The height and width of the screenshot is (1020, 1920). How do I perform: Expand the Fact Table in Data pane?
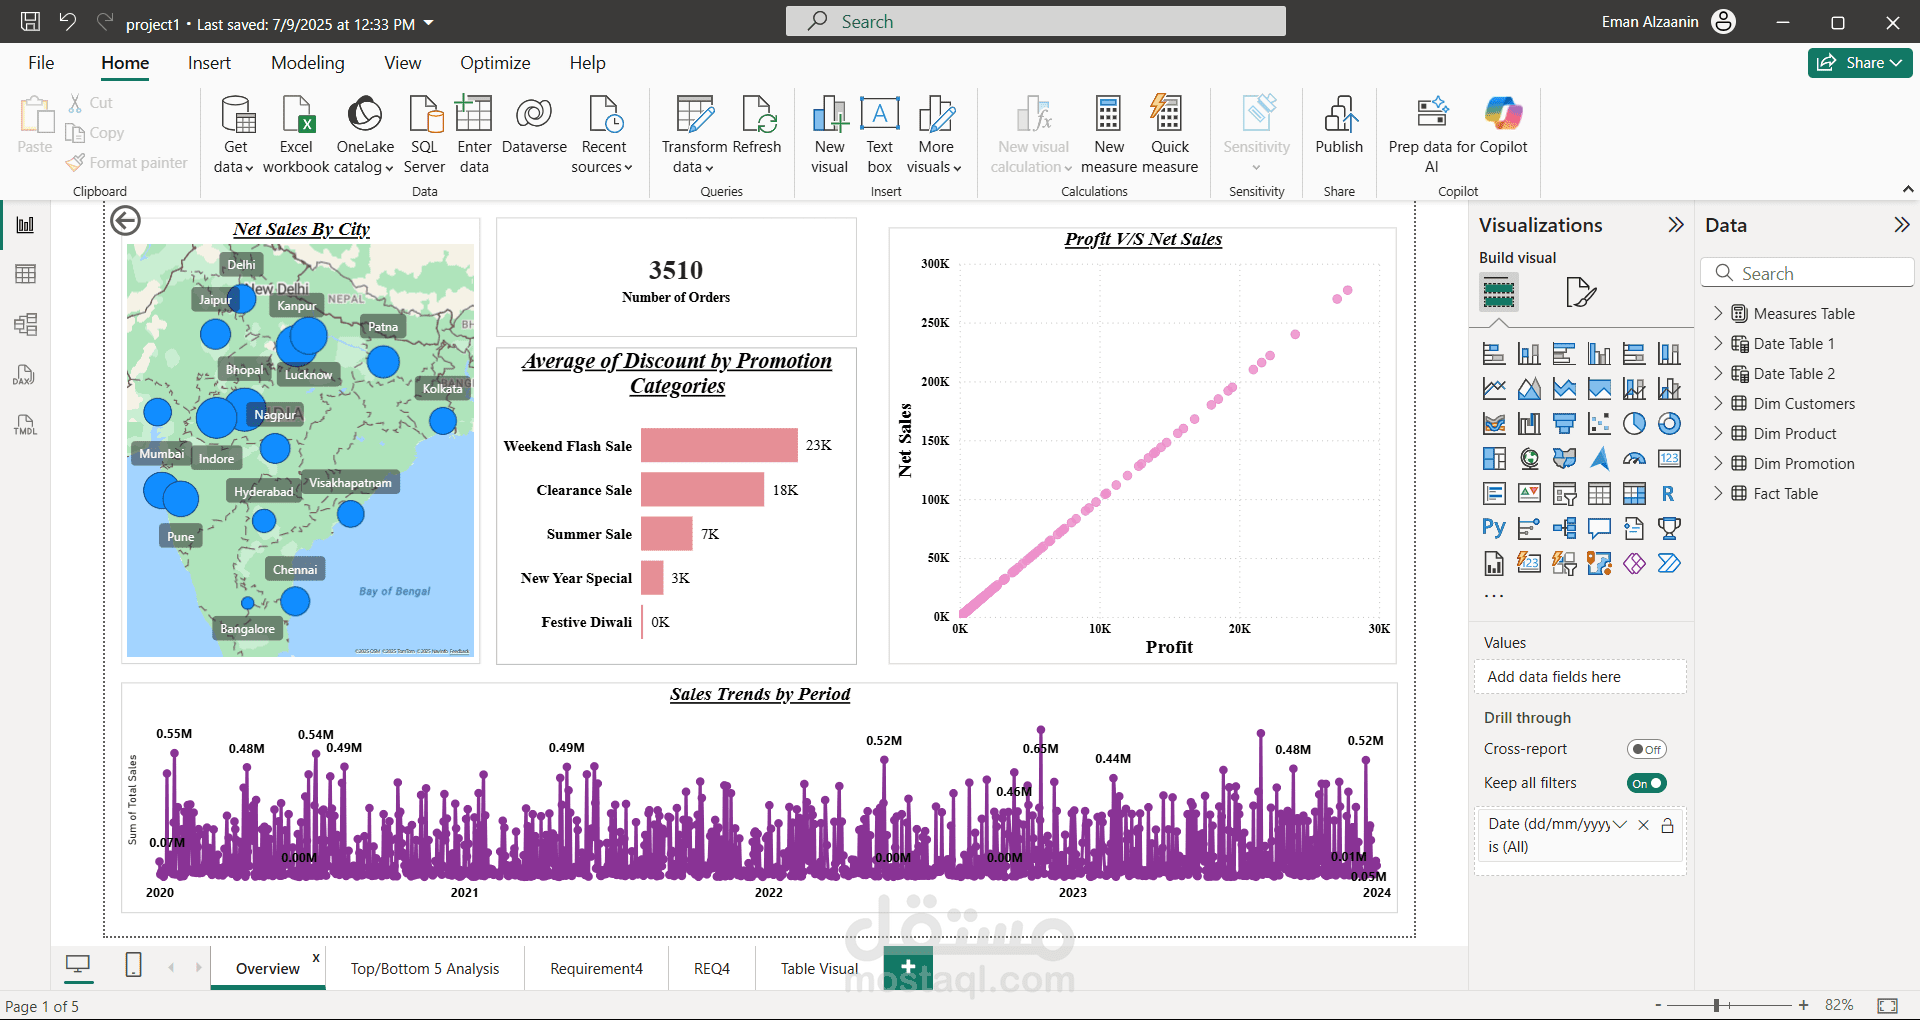[1718, 493]
